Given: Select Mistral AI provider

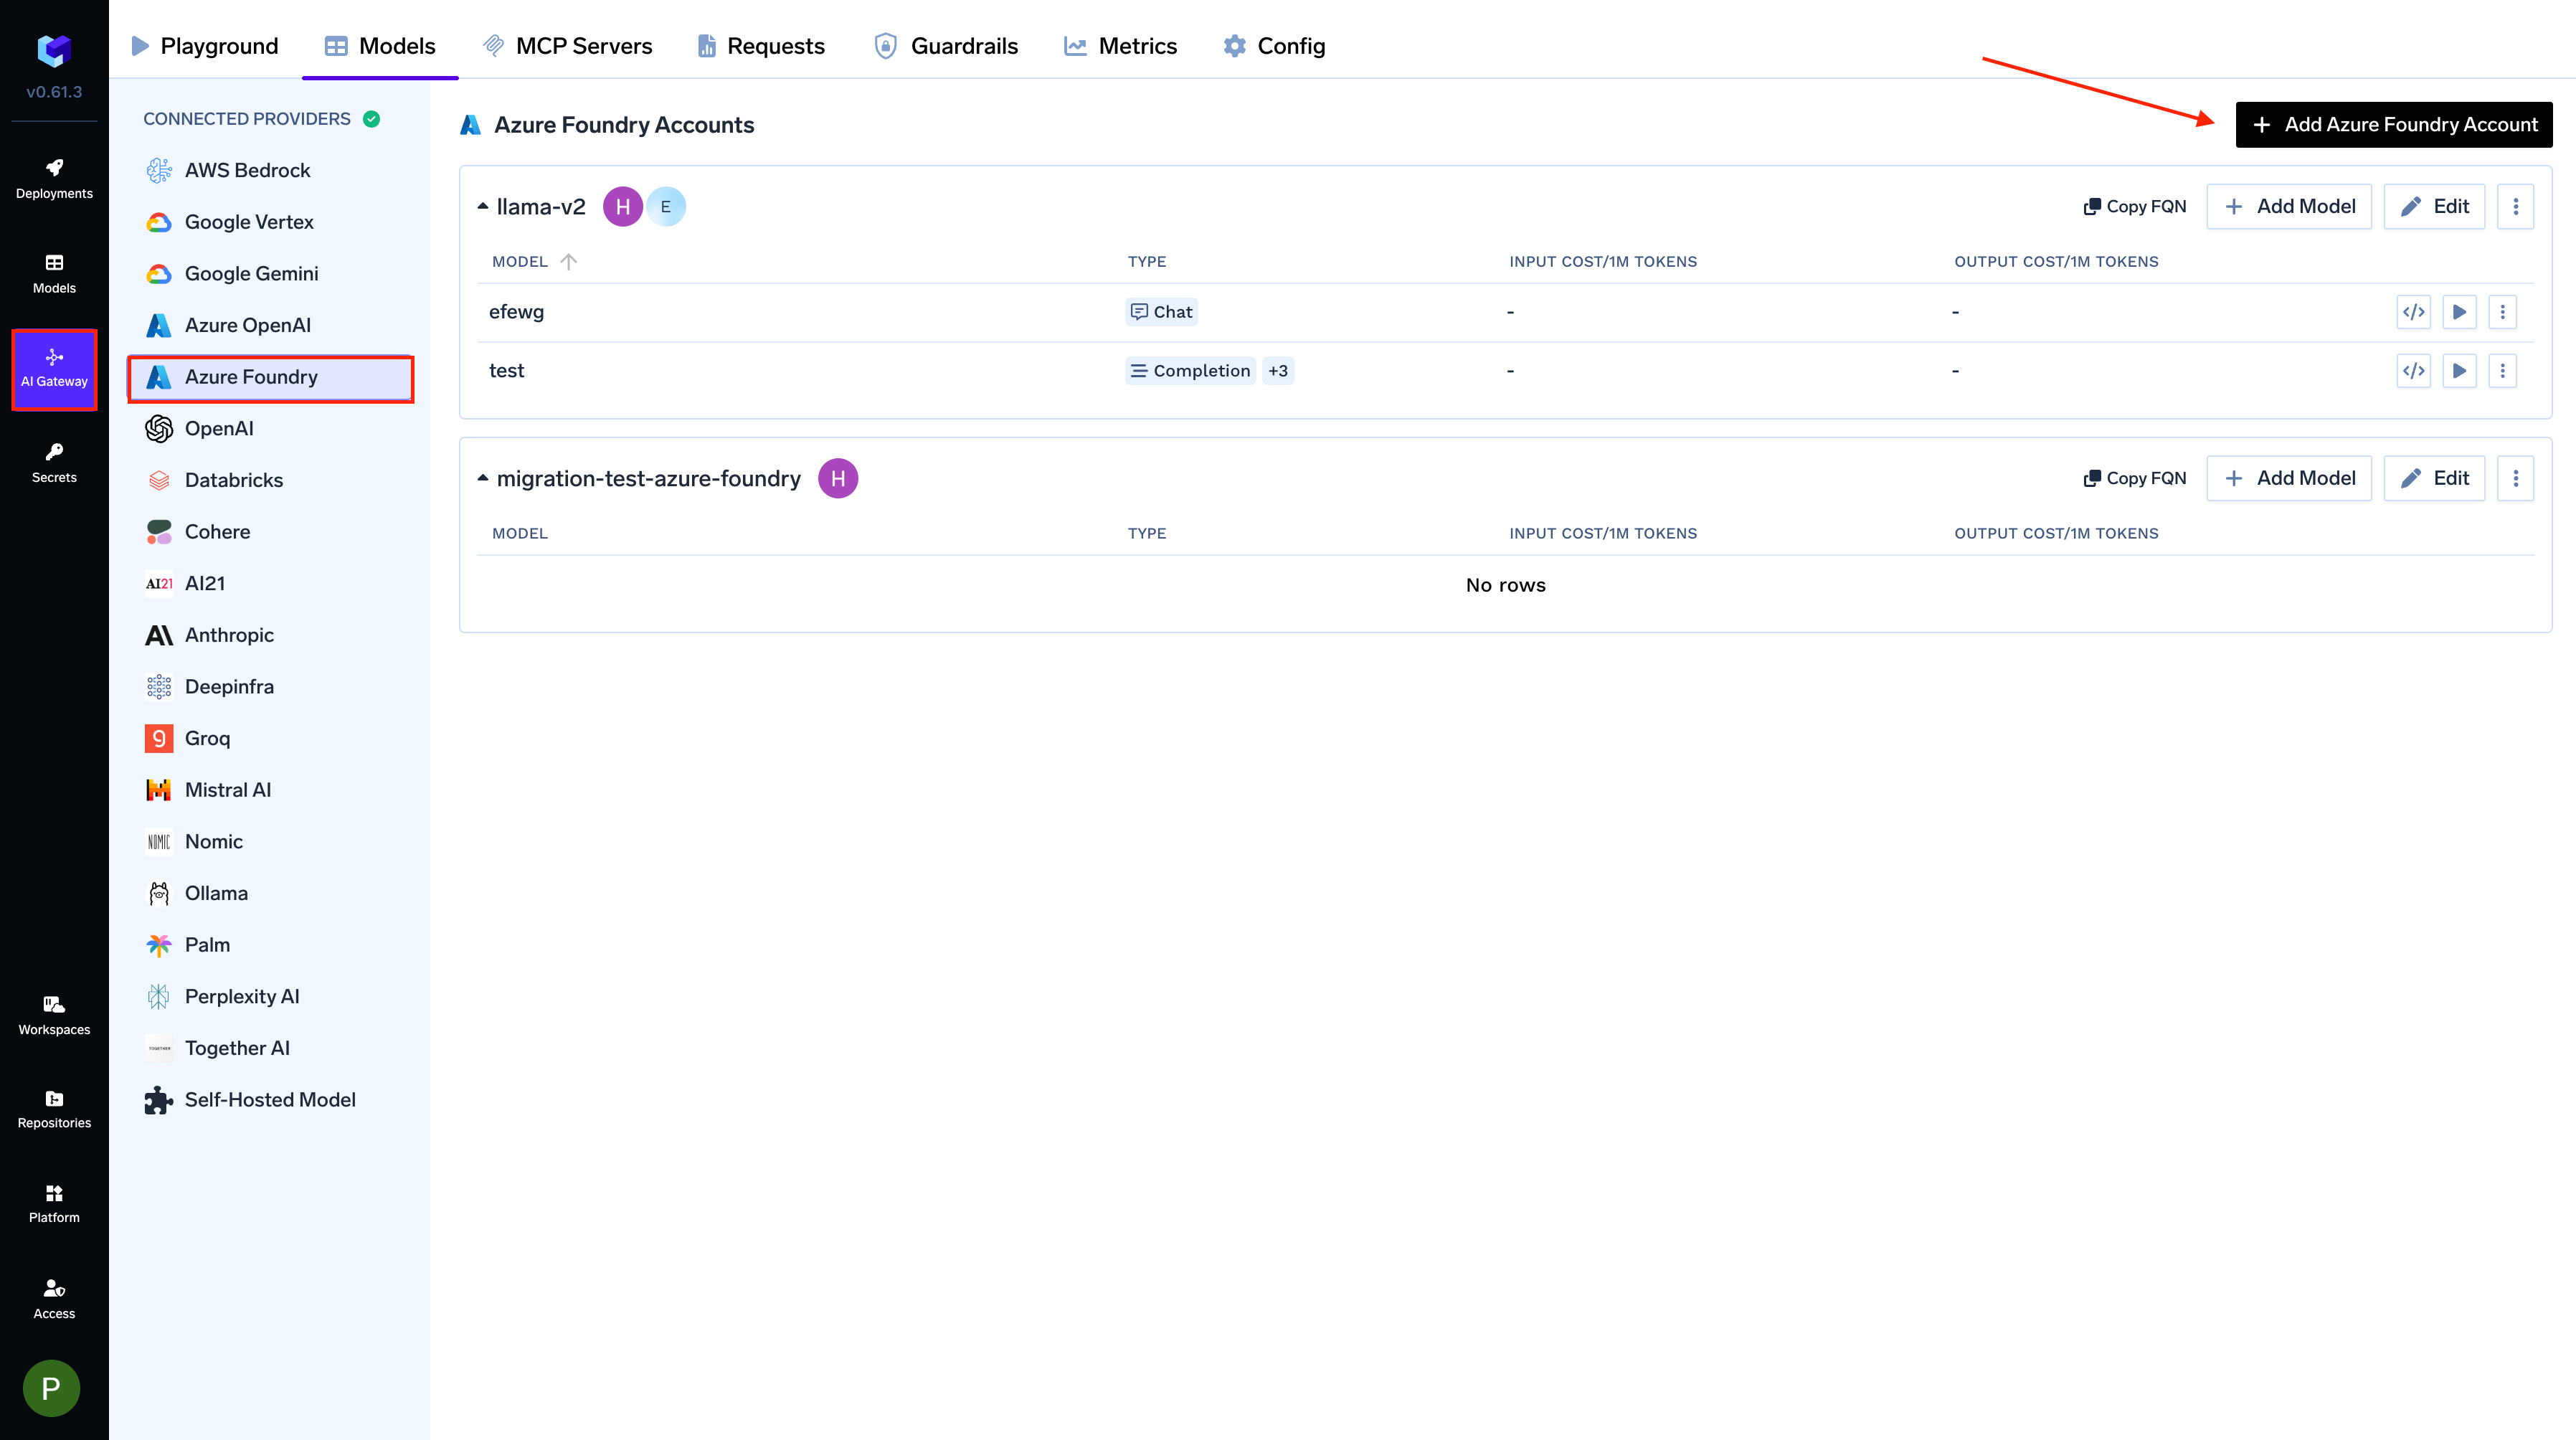Looking at the screenshot, I should tap(270, 791).
